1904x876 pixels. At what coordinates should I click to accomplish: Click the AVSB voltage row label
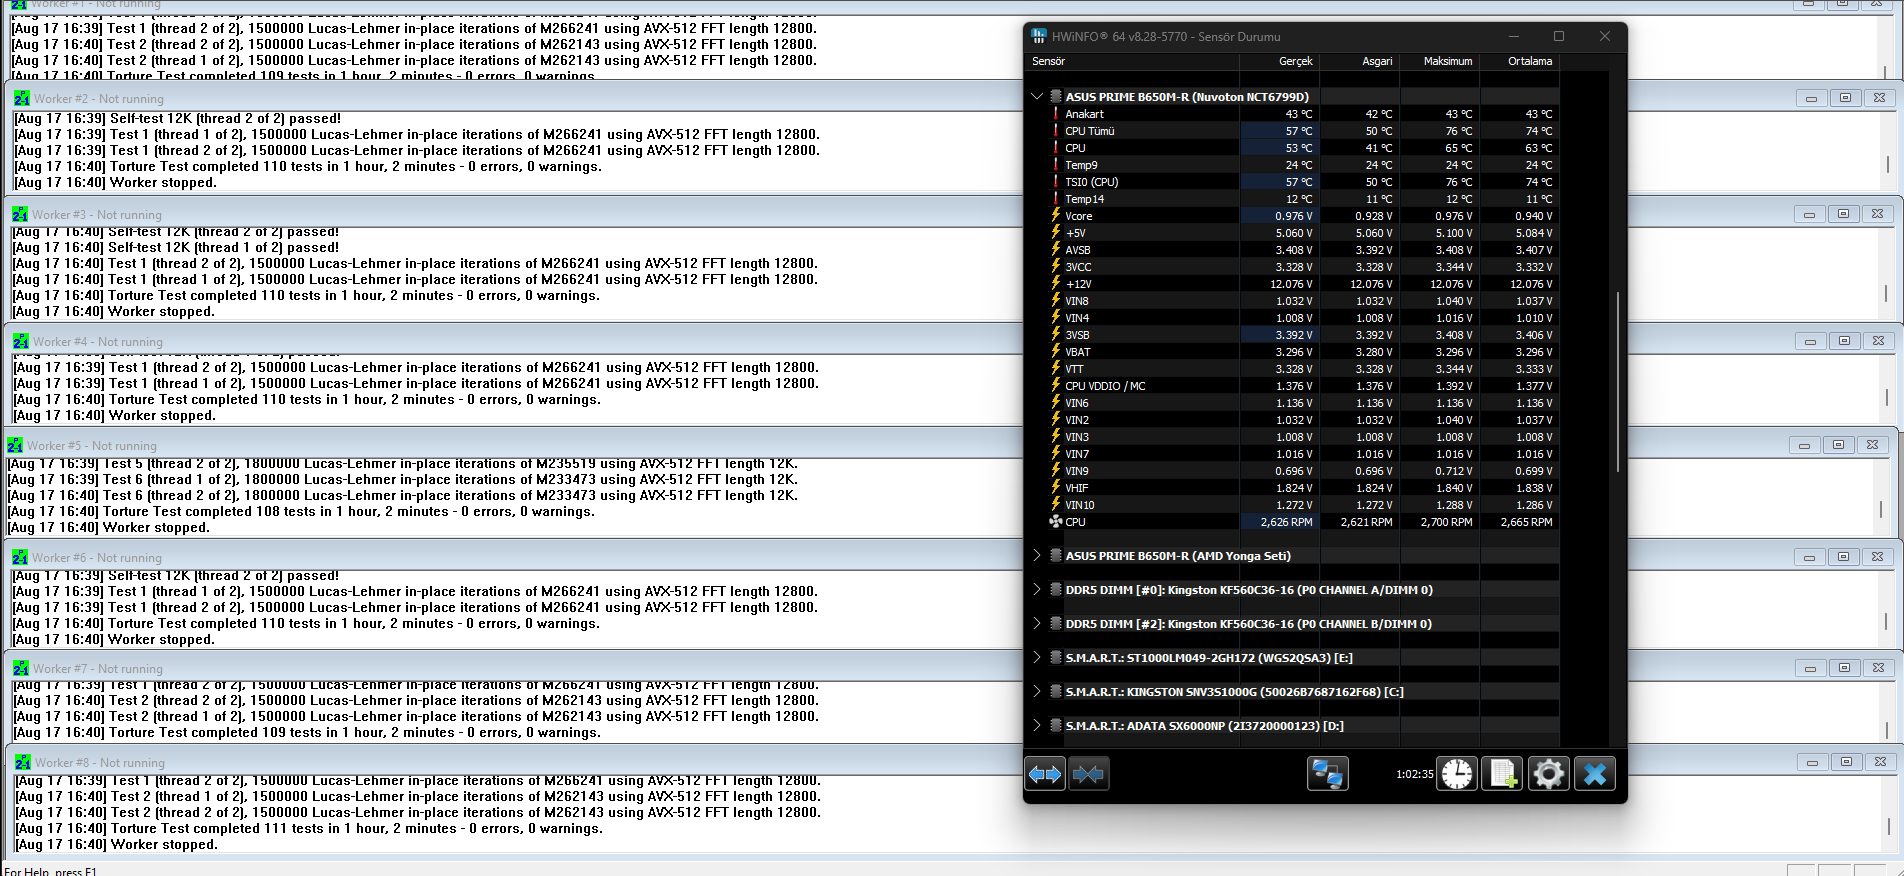pyautogui.click(x=1078, y=250)
